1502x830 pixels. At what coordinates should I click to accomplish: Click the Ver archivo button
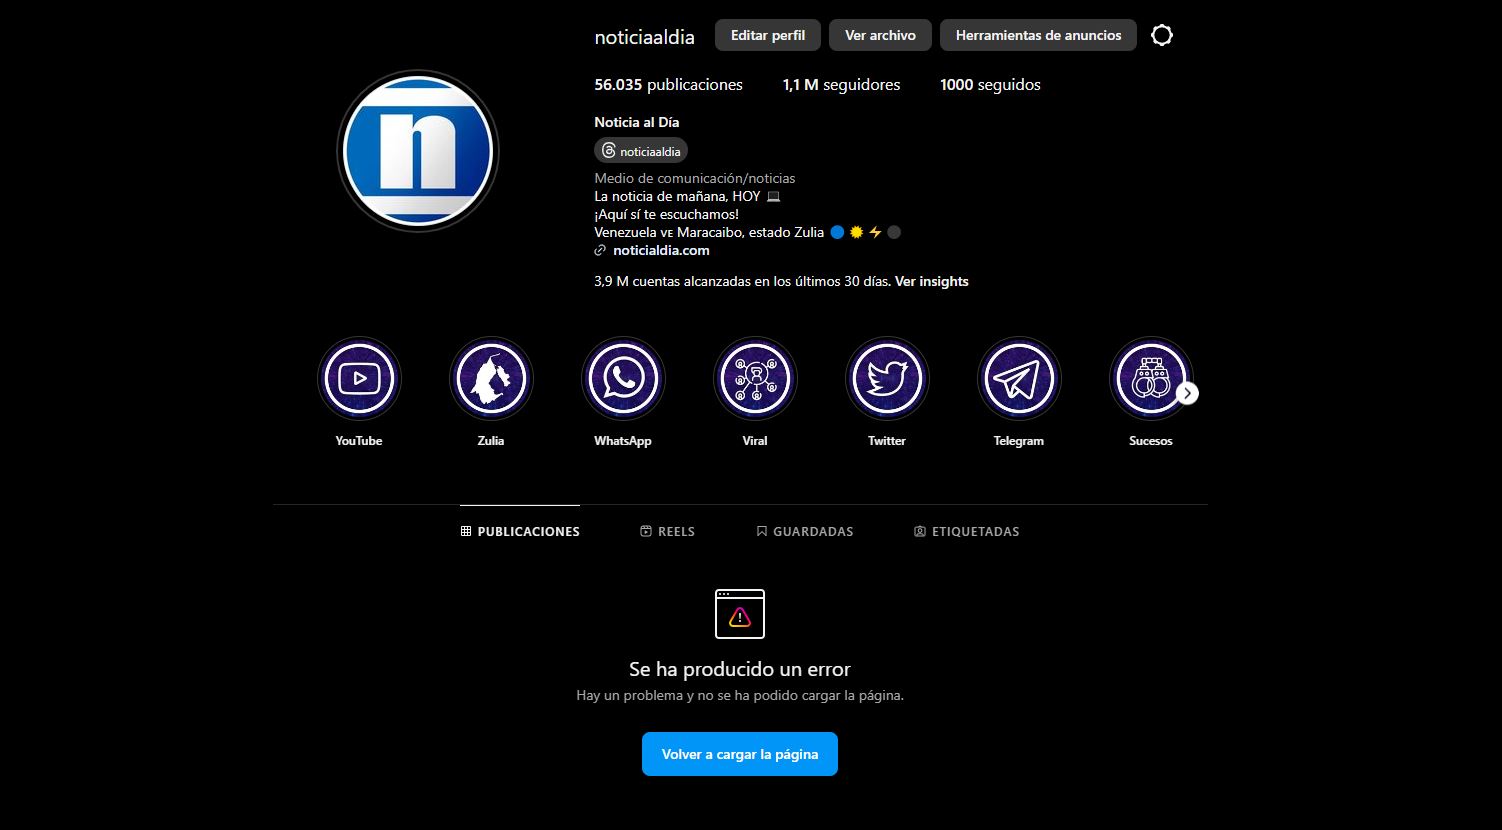880,35
